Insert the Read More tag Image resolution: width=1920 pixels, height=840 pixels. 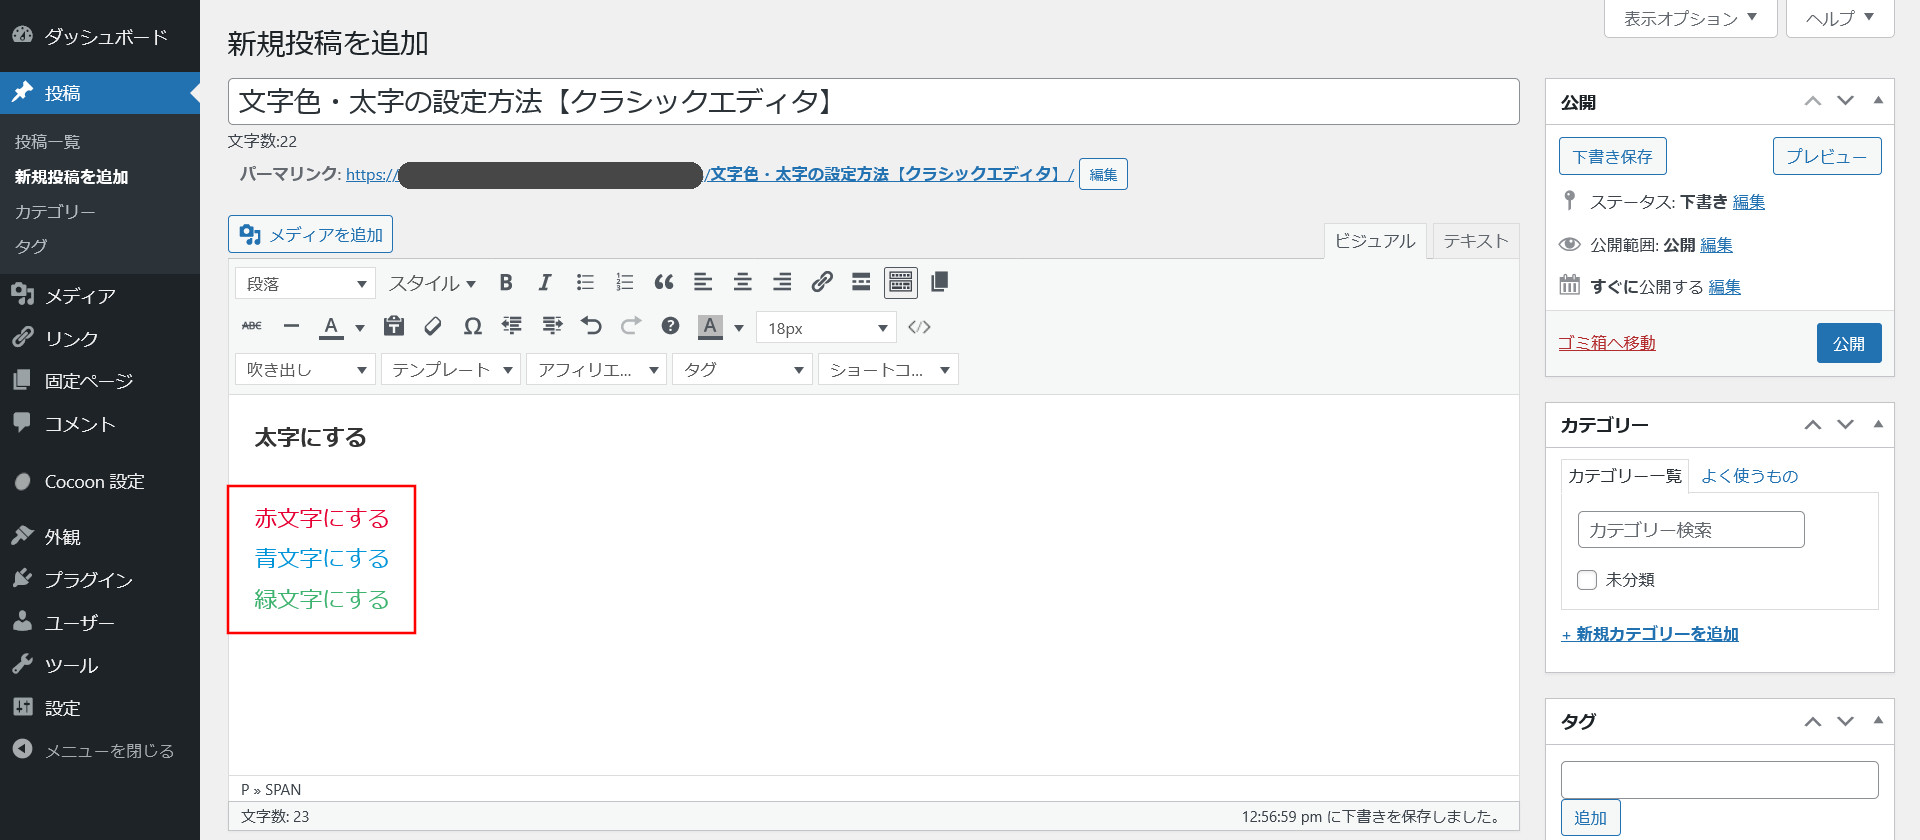click(x=861, y=283)
